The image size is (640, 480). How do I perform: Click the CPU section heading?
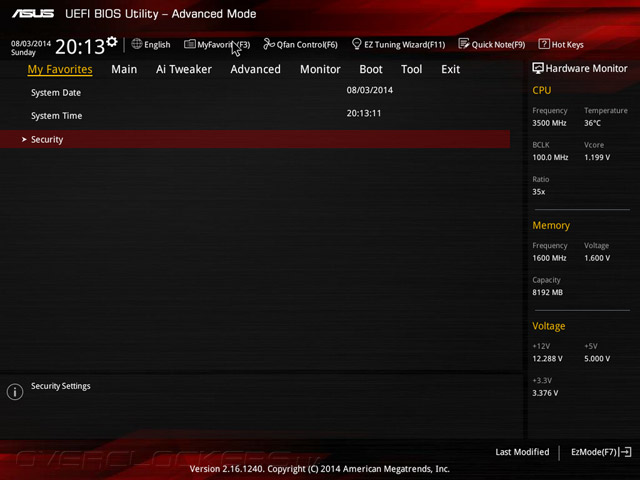(542, 90)
